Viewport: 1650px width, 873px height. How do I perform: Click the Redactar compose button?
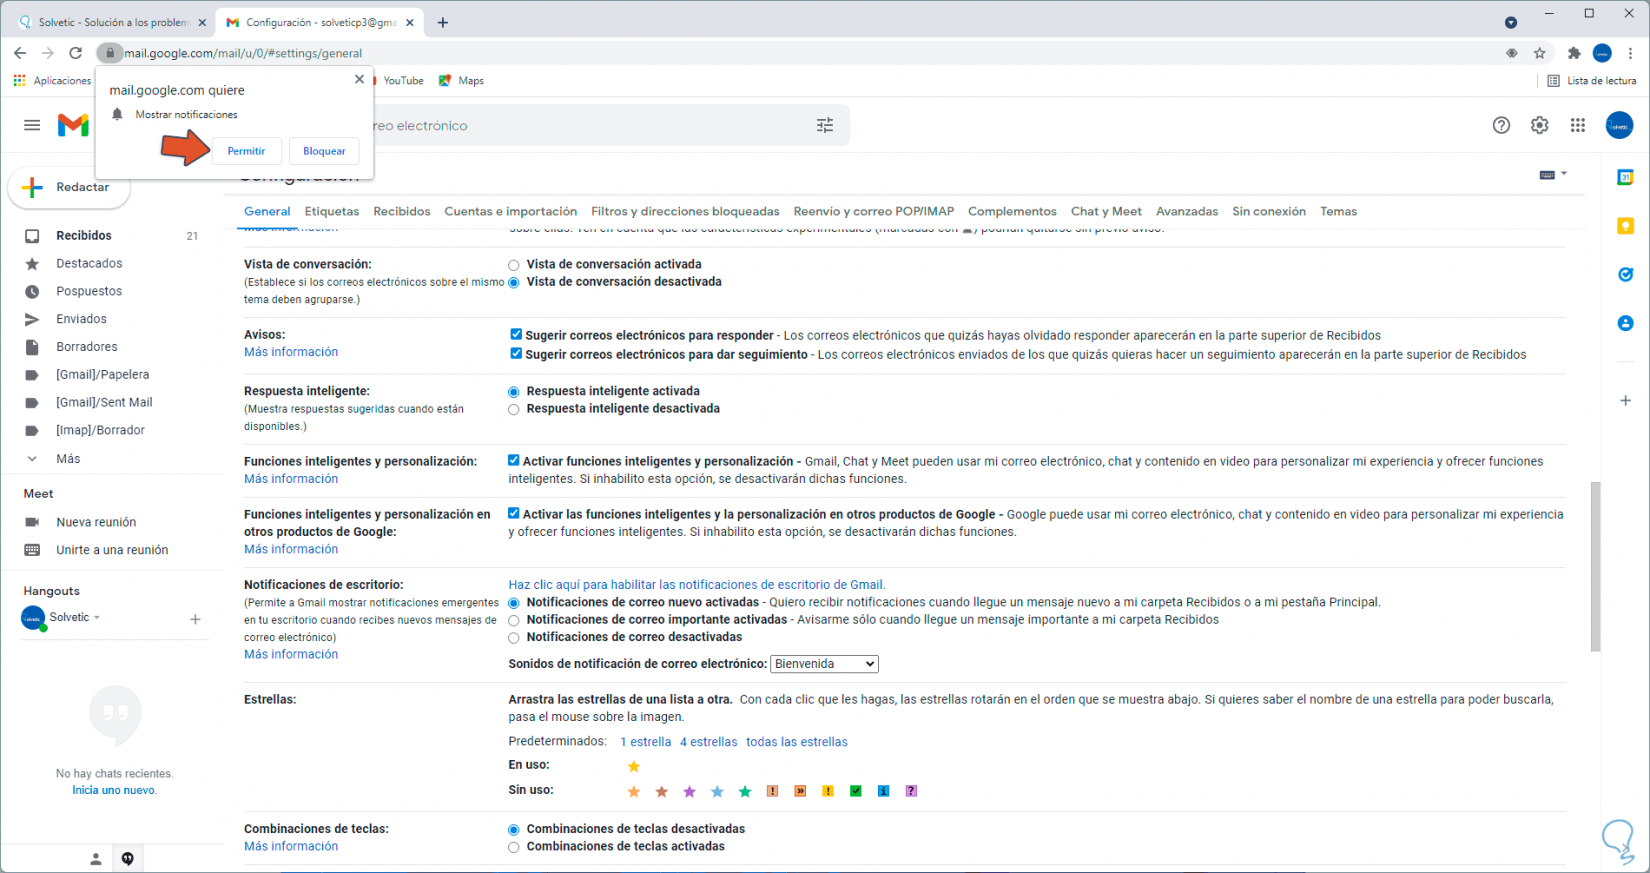click(x=69, y=188)
